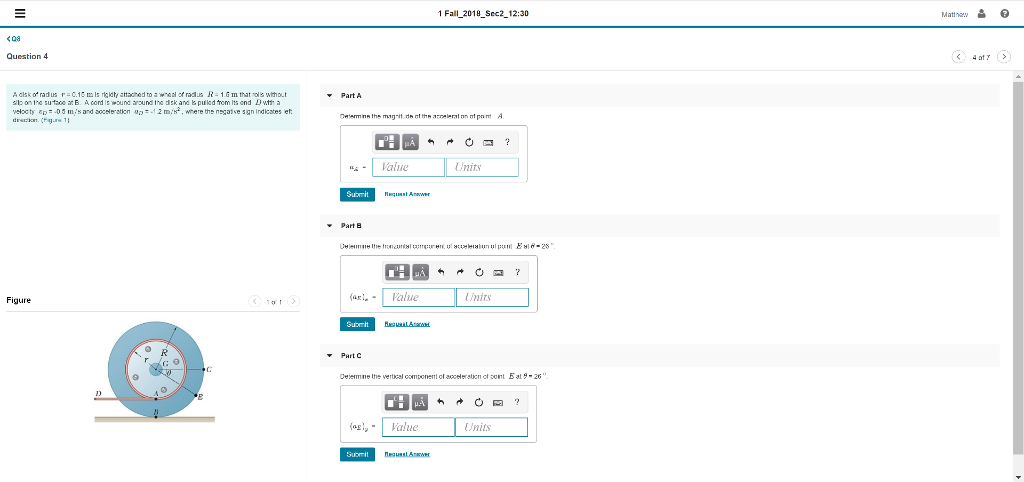Collapse the Part B section
Image resolution: width=1024 pixels, height=482 pixels.
click(x=330, y=225)
